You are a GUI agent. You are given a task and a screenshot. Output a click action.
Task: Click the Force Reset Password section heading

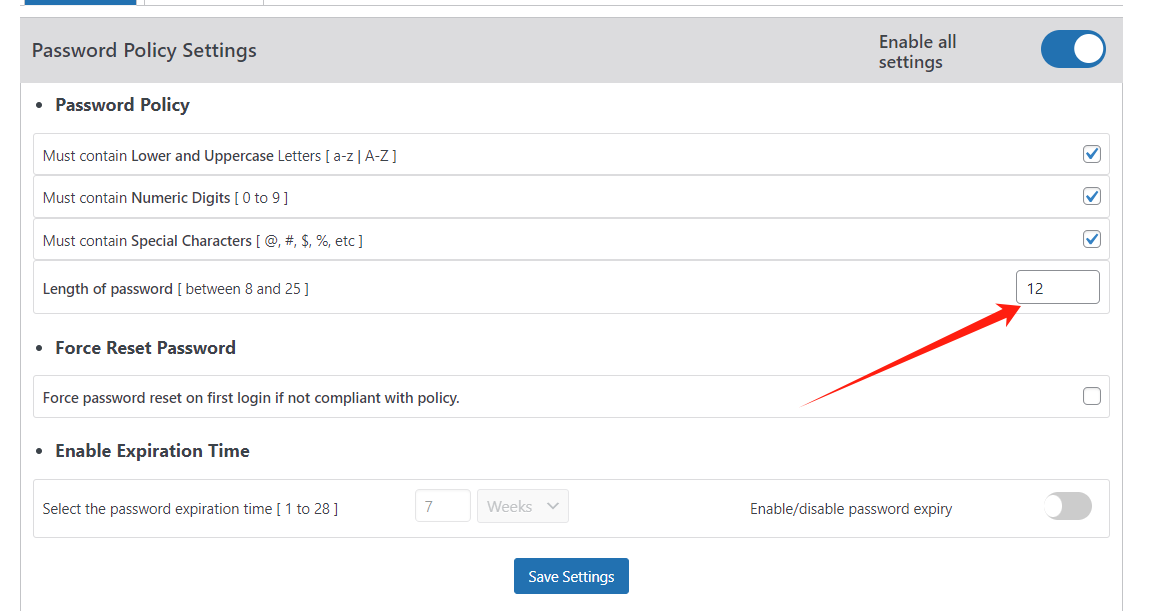coord(145,347)
